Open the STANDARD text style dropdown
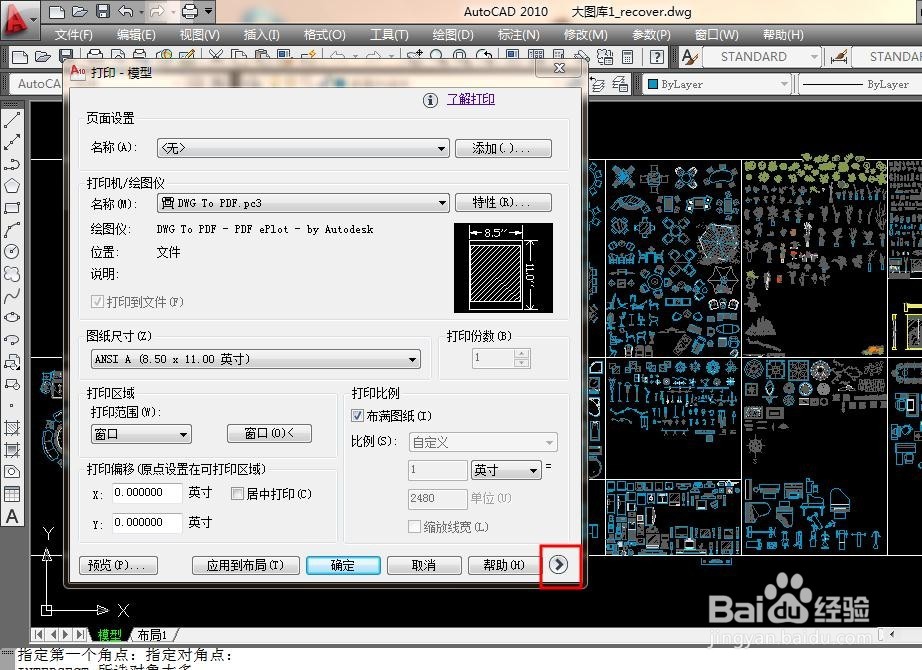Image resolution: width=922 pixels, height=670 pixels. pos(762,56)
